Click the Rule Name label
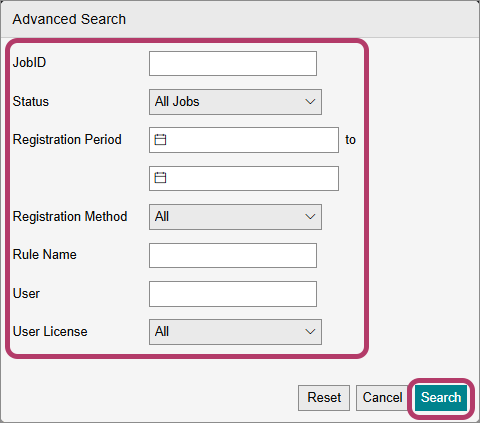Viewport: 480px width, 423px height. tap(45, 255)
